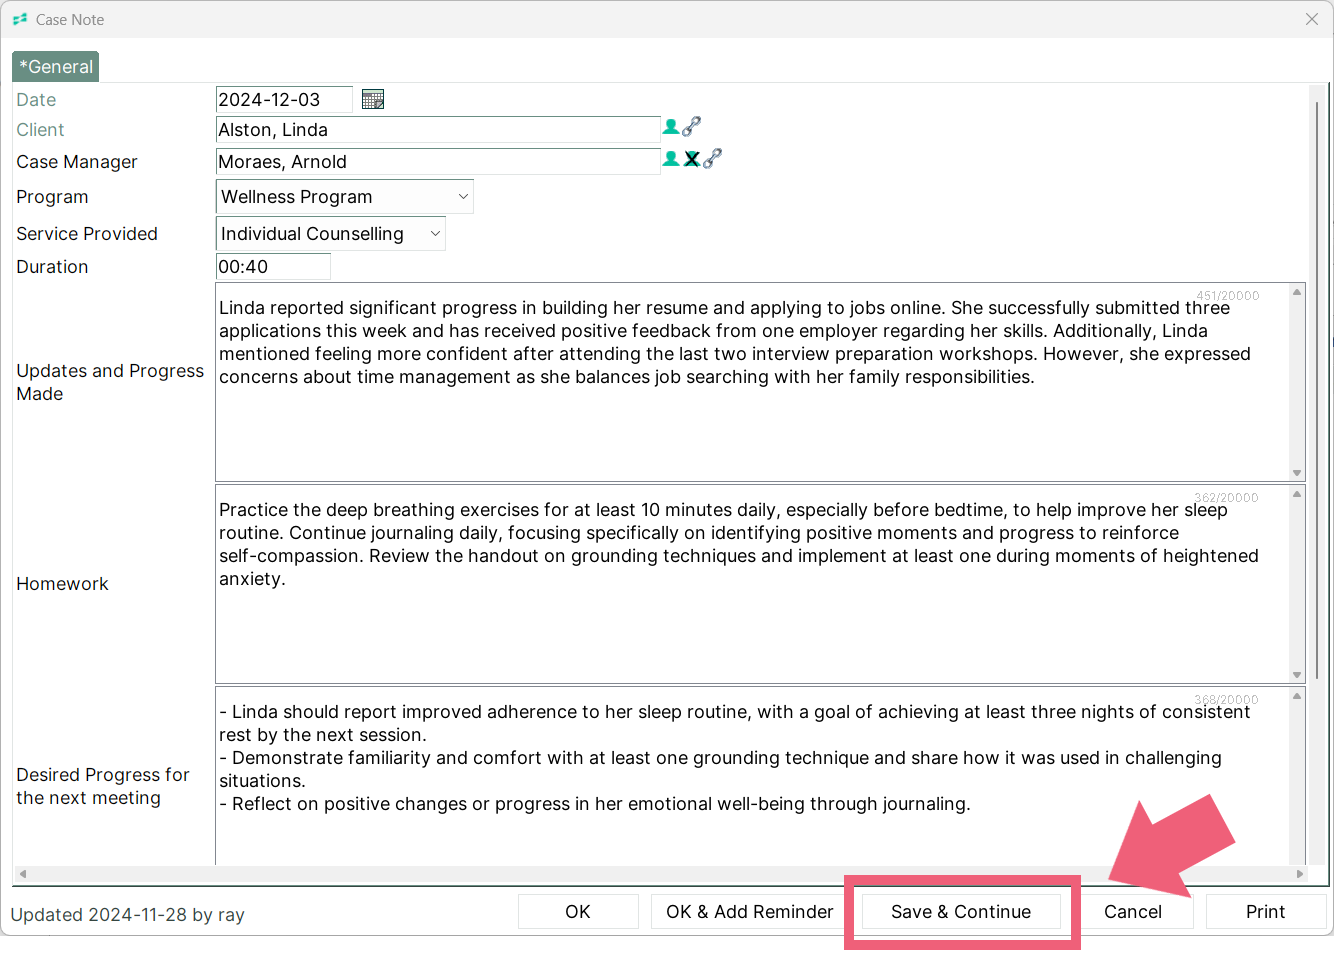The width and height of the screenshot is (1334, 975).
Task: Click the person icon next to Client
Action: point(671,127)
